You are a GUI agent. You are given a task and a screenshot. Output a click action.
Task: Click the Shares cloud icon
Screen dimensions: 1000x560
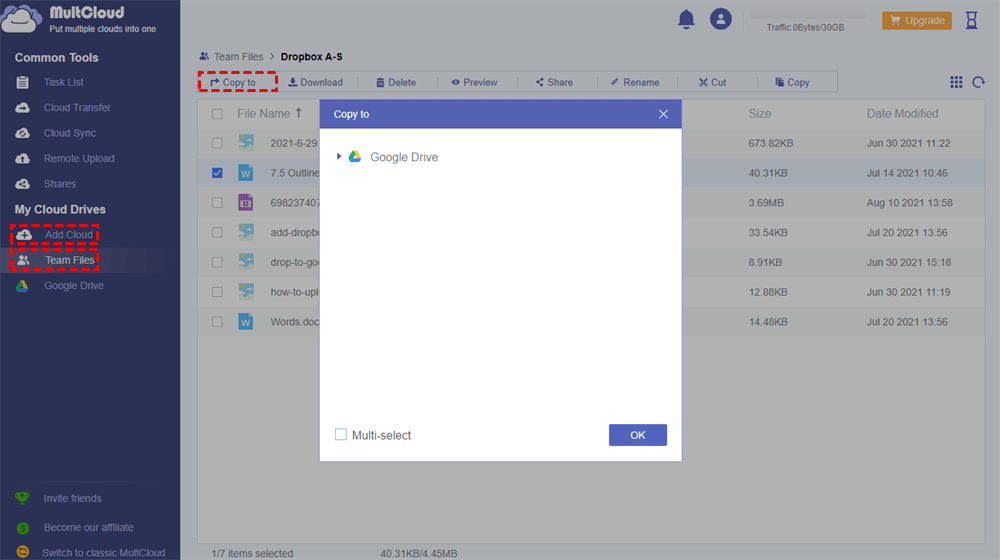(x=22, y=184)
